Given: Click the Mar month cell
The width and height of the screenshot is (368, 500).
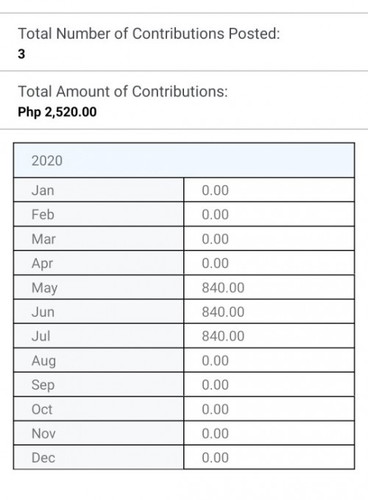Looking at the screenshot, I should [99, 239].
